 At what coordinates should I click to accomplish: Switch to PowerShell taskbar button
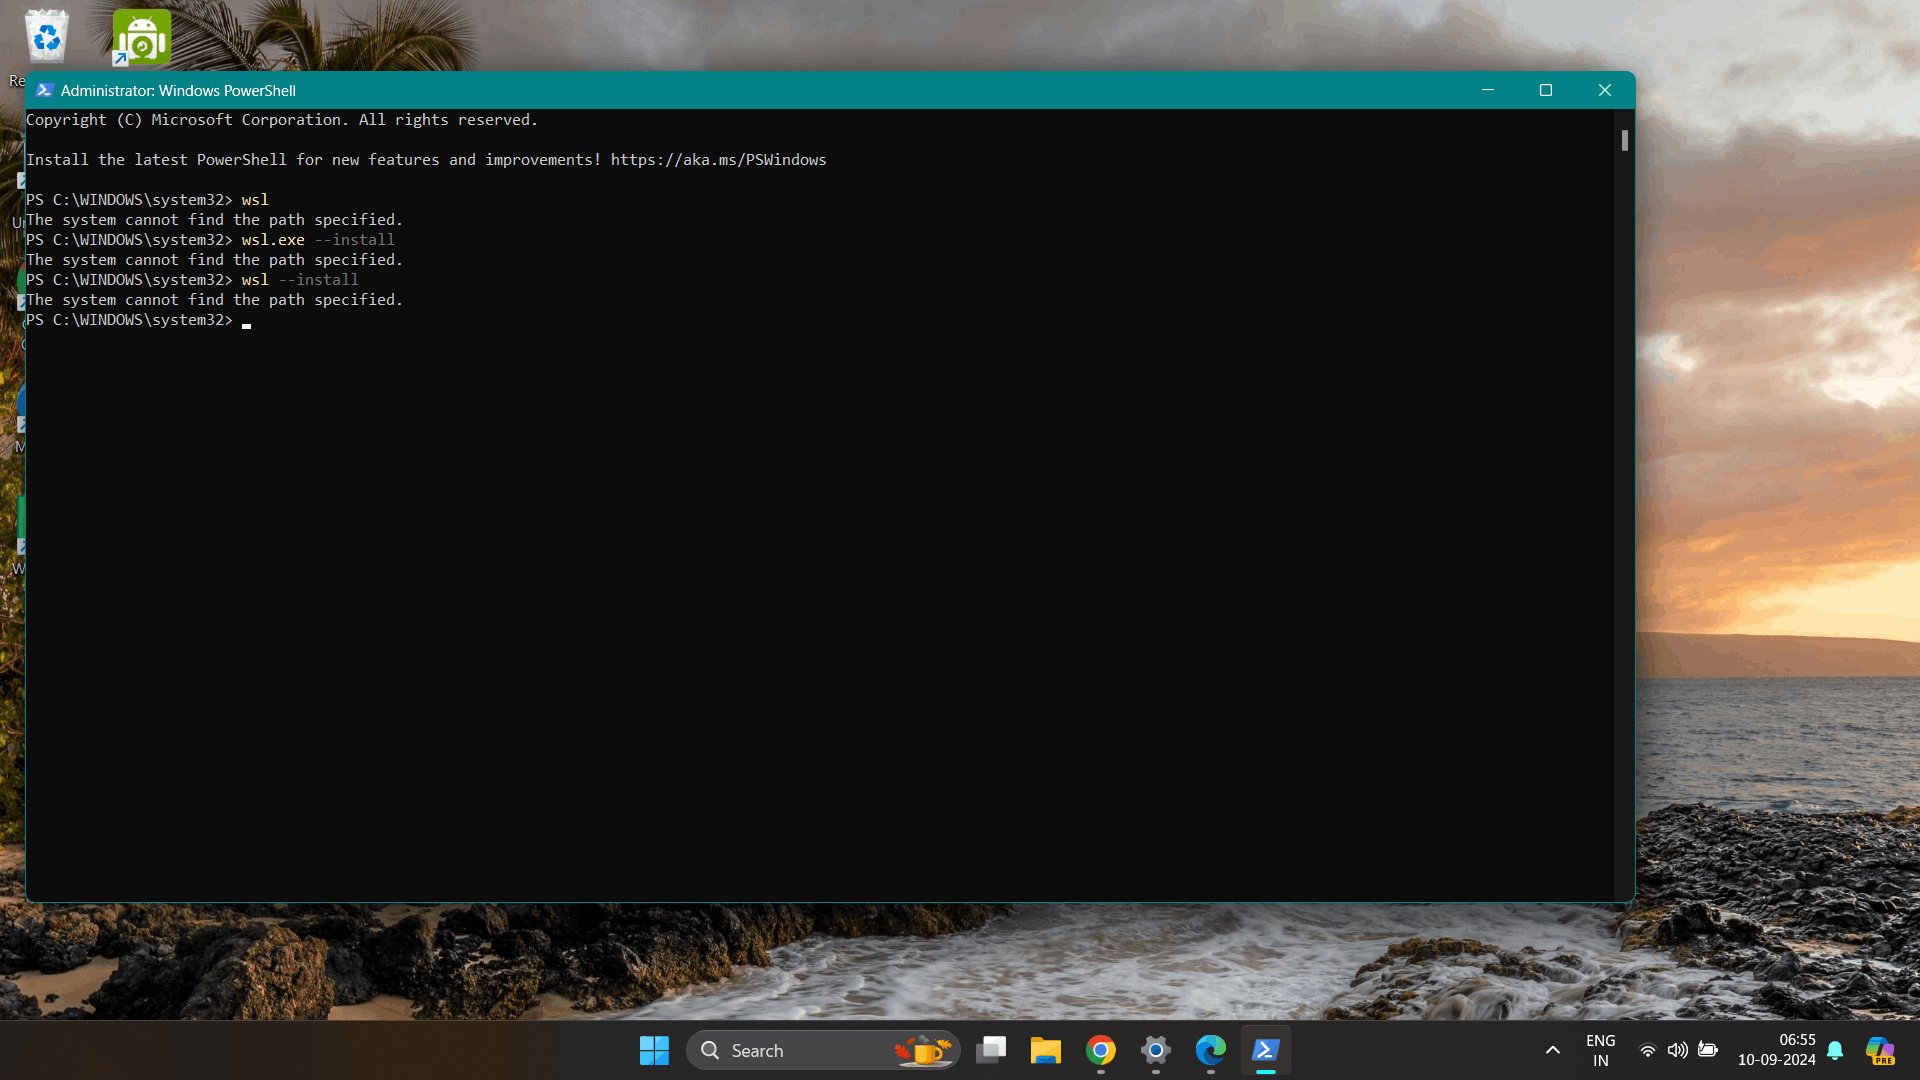[x=1266, y=1050]
